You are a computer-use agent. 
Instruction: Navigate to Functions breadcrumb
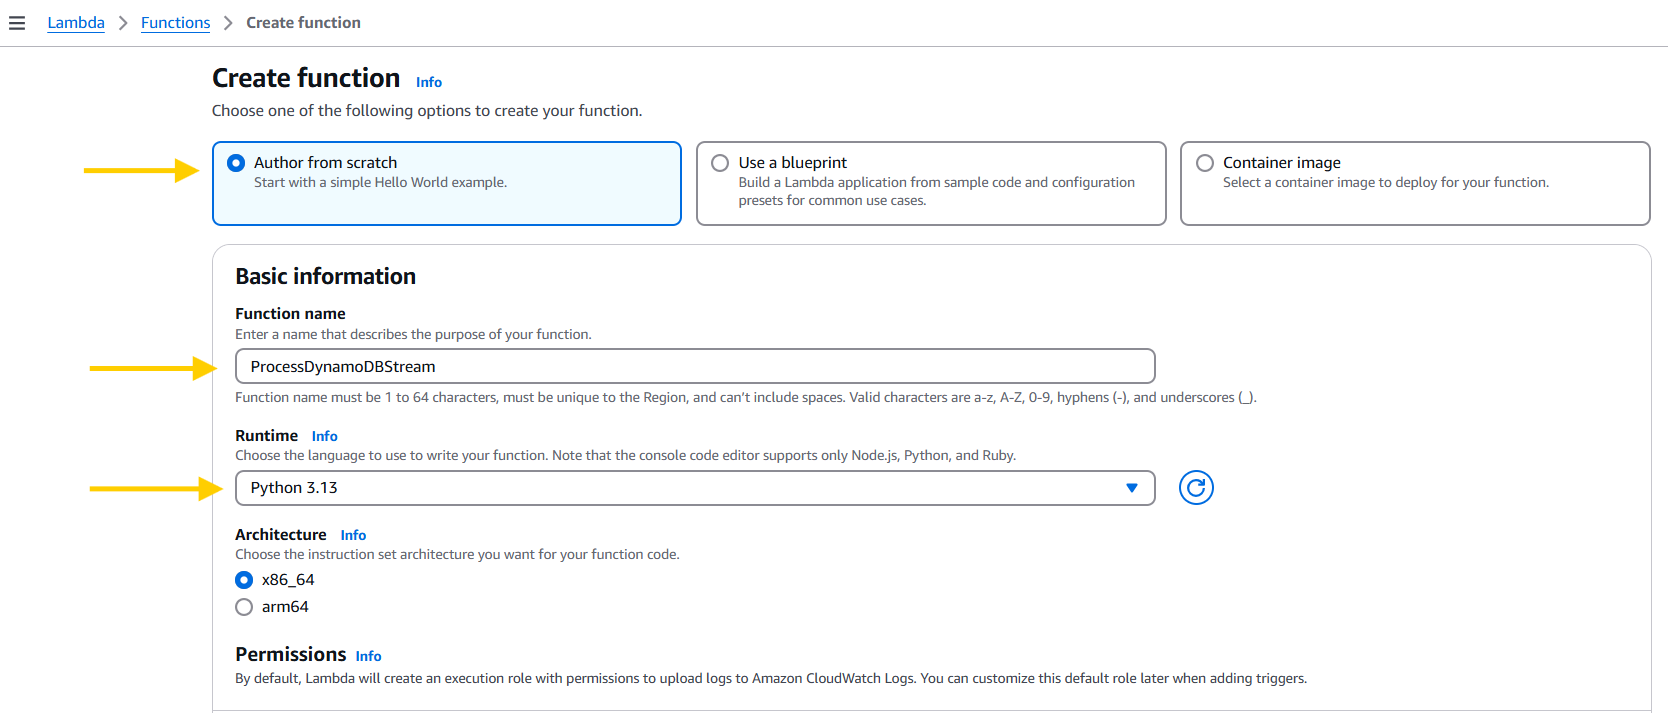[x=175, y=23]
